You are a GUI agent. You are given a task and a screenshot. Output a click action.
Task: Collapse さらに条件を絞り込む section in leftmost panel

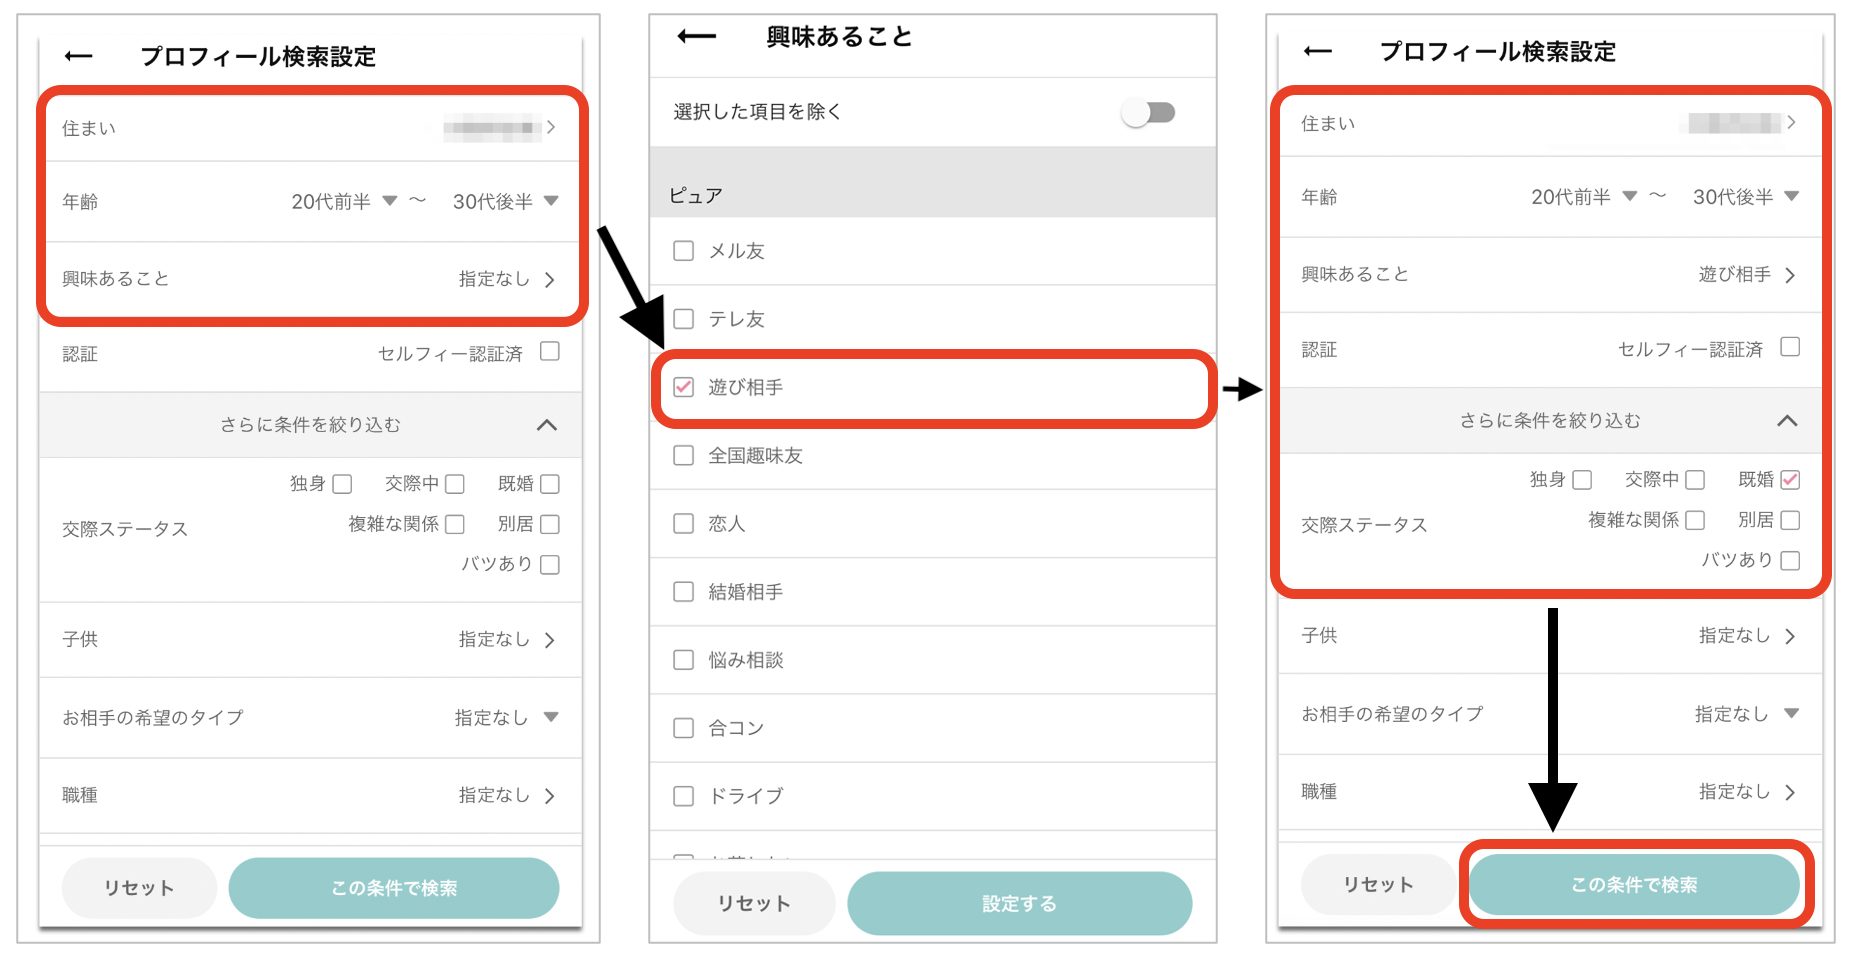click(546, 425)
